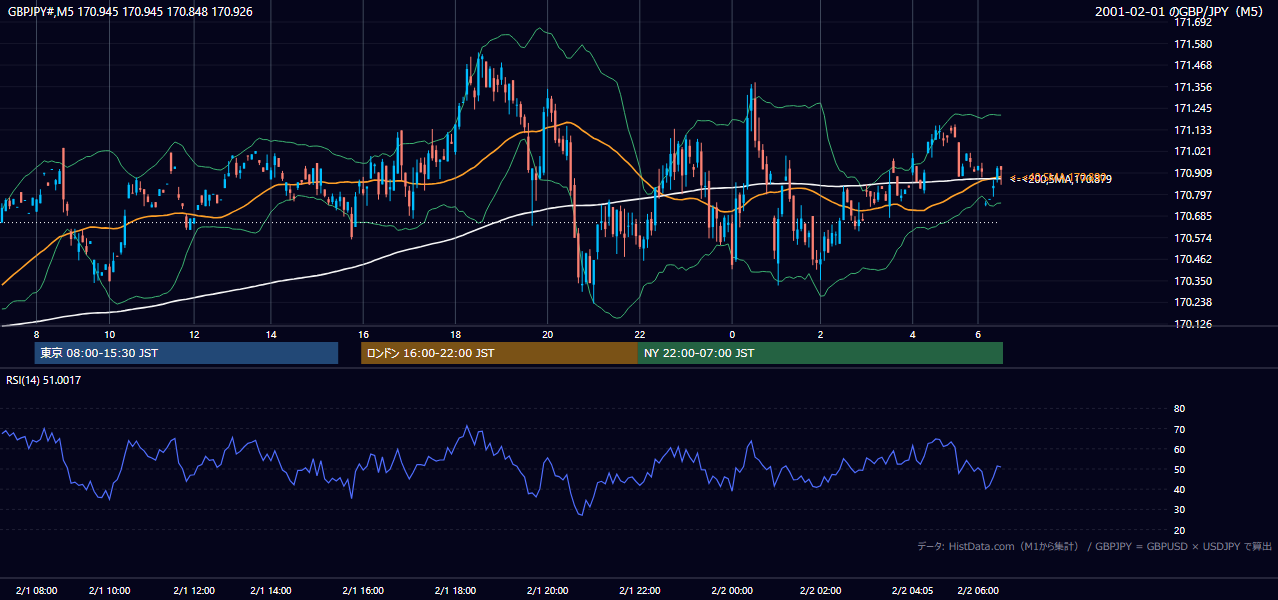Screen dimensions: 1278x600
Task: Click hour label 16 under the price chart
Action: pos(363,334)
